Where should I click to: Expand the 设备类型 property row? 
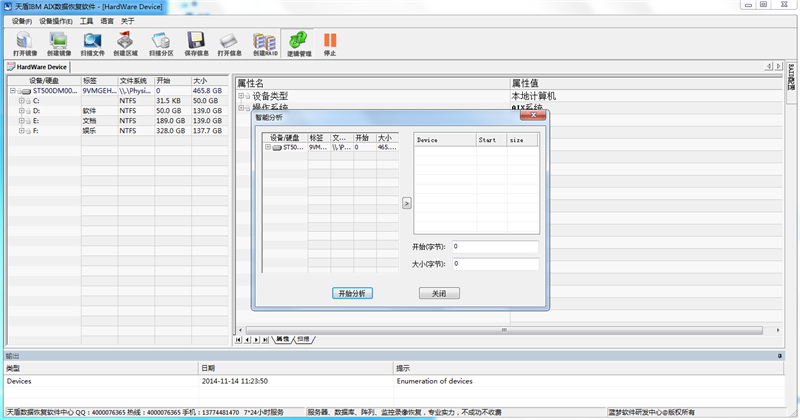point(241,96)
